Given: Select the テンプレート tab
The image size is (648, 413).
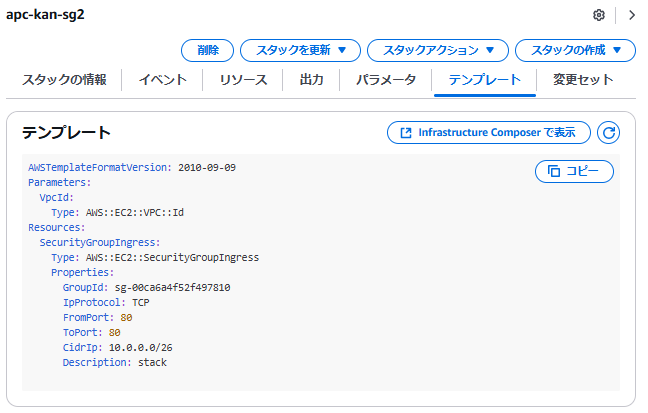Looking at the screenshot, I should coord(485,79).
